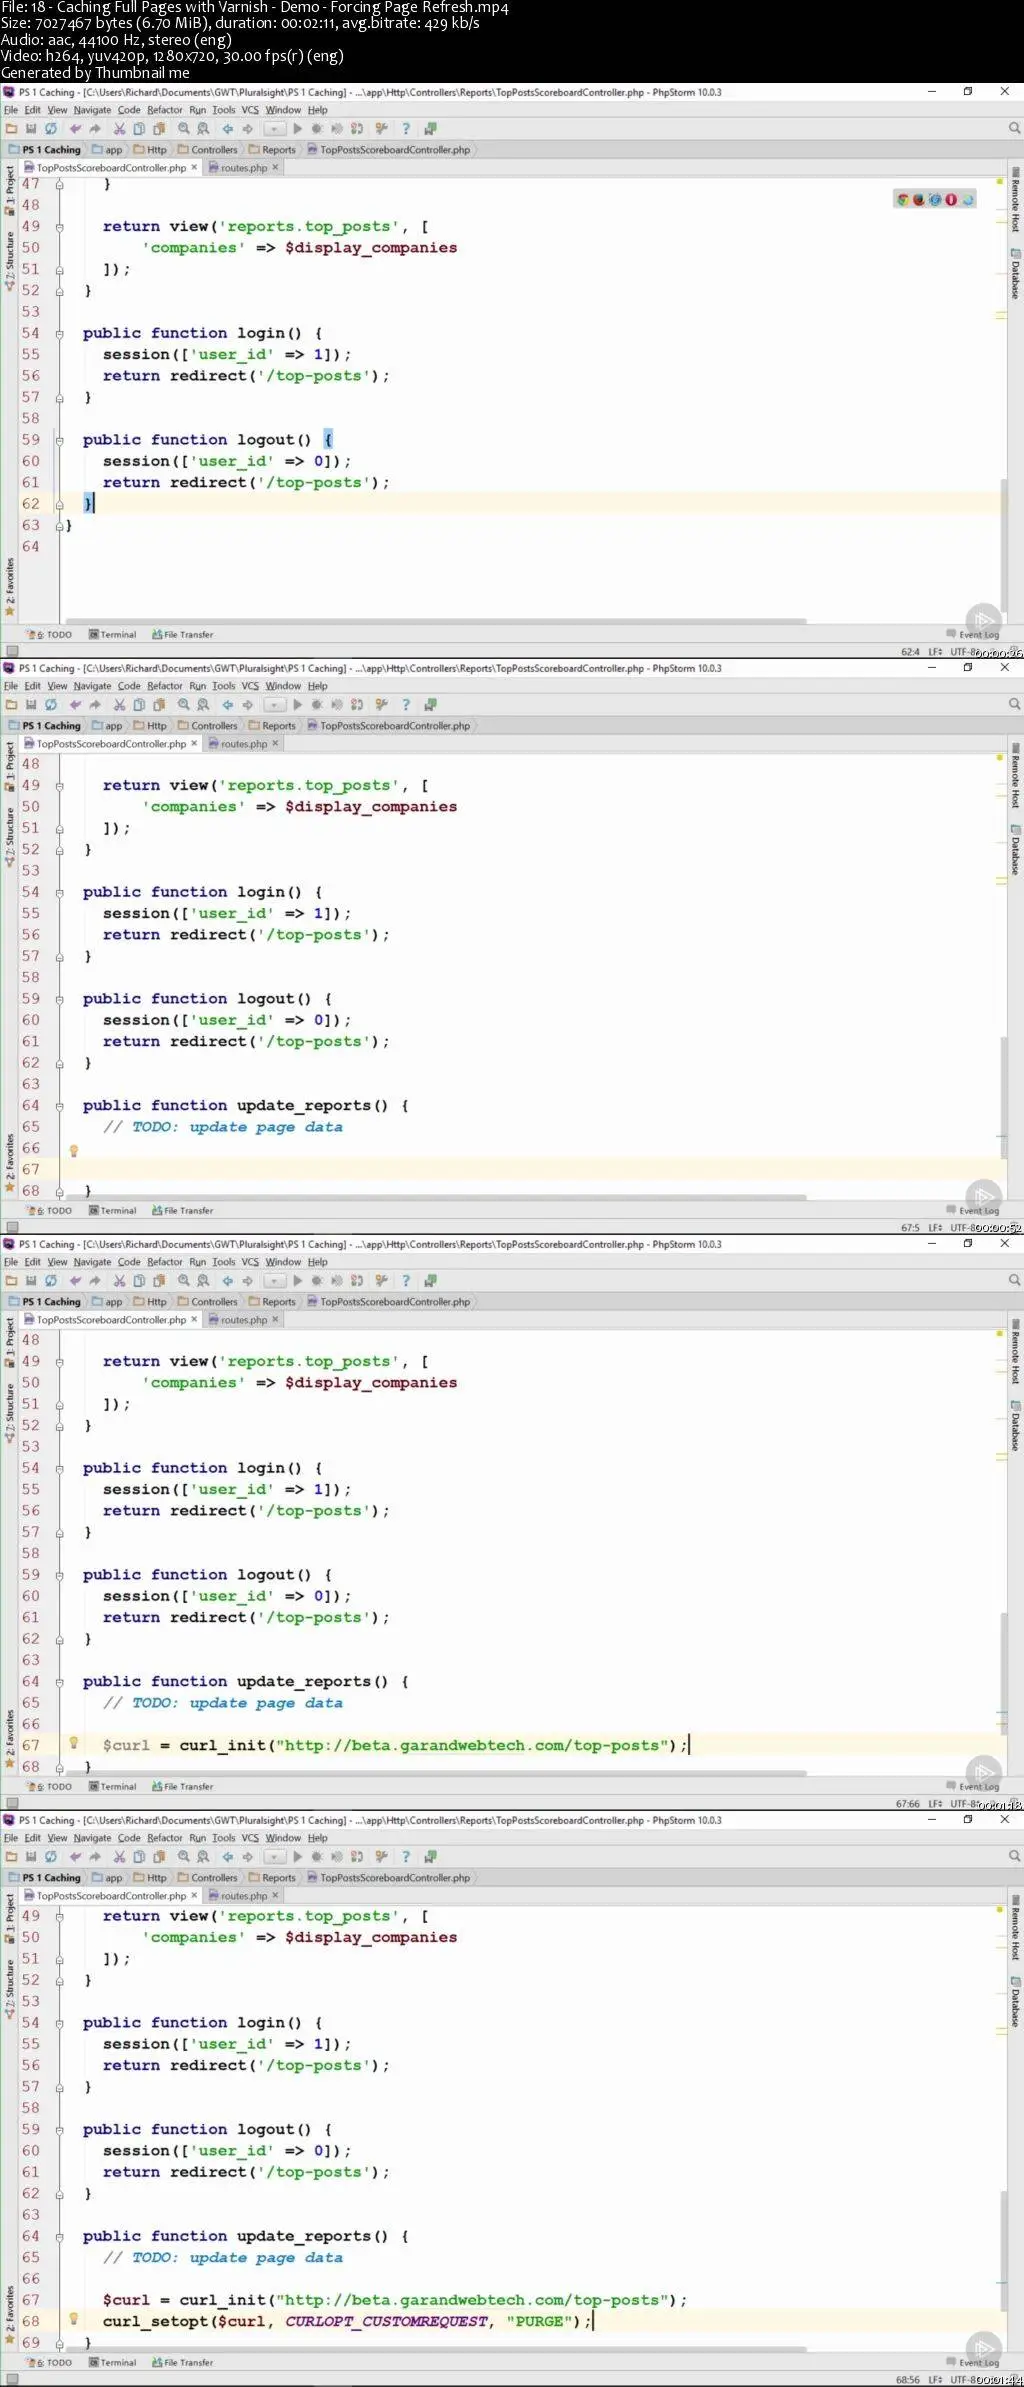Image resolution: width=1024 pixels, height=2387 pixels.
Task: Open LF line separator selector in second frame status bar
Action: [935, 1228]
